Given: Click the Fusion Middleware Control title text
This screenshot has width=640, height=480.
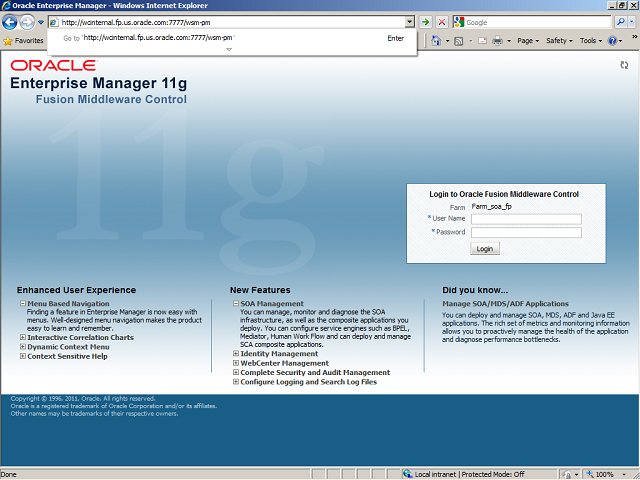Looking at the screenshot, I should coord(111,99).
